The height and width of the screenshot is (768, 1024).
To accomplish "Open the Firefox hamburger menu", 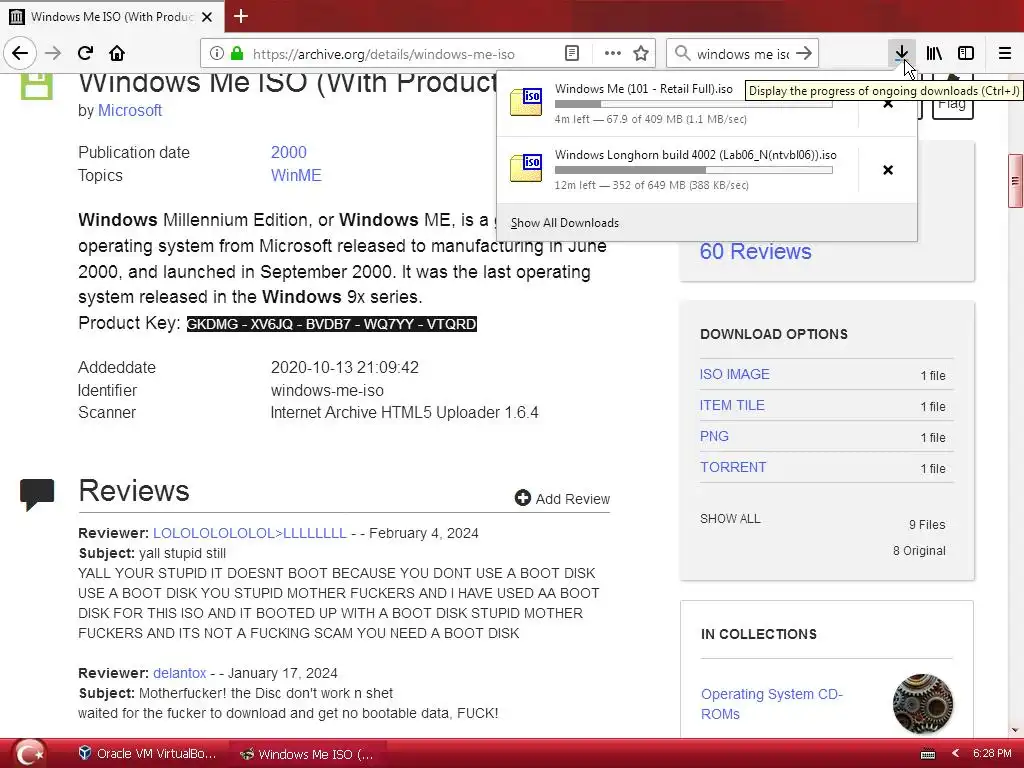I will (1004, 54).
